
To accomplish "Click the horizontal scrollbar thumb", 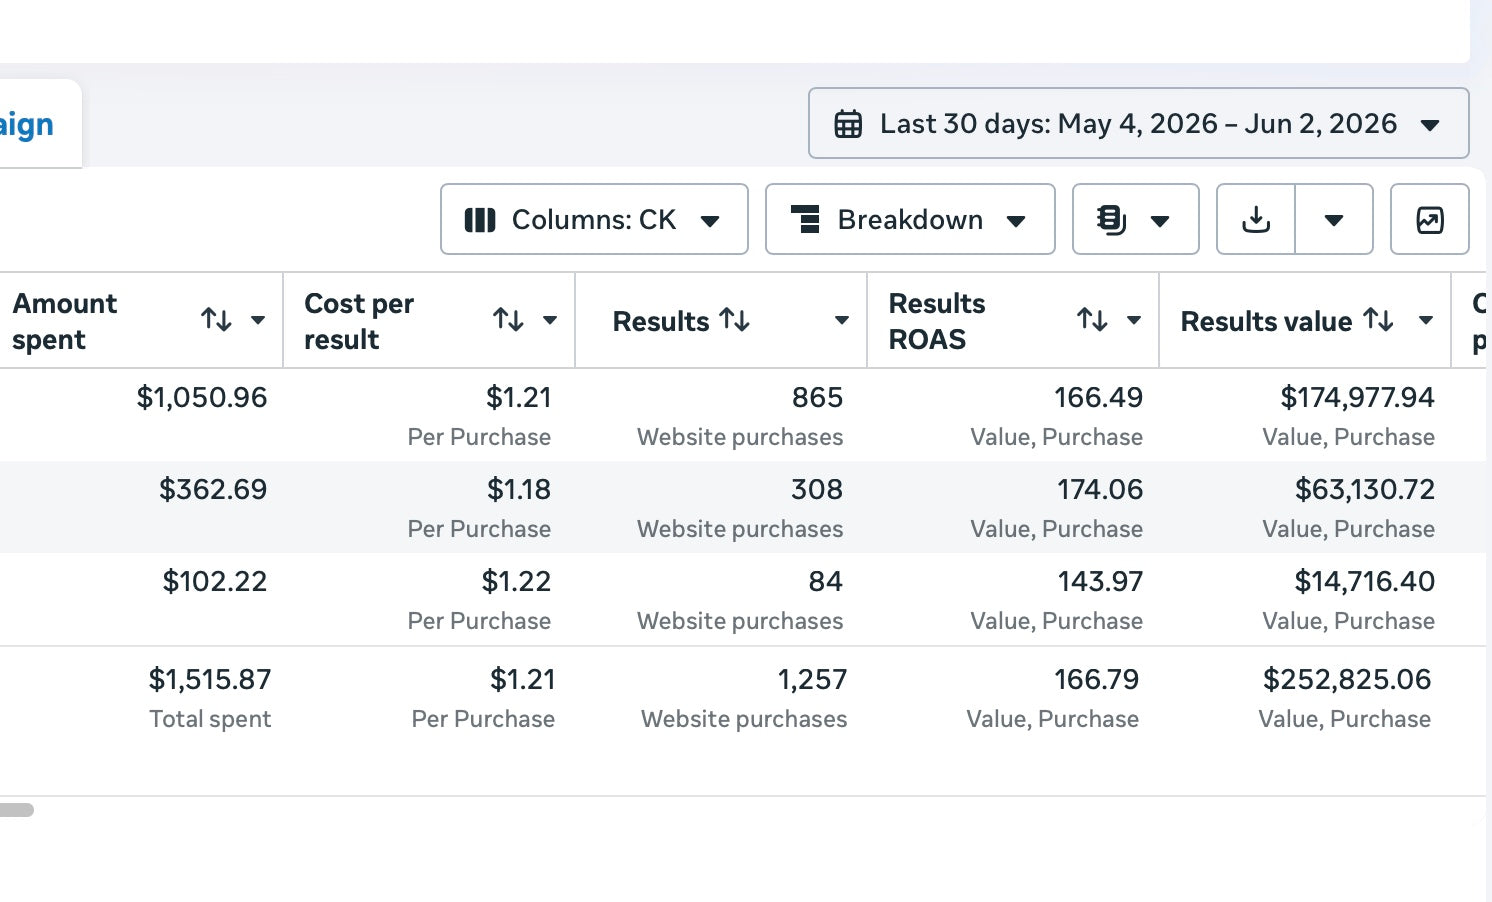I will tap(17, 810).
